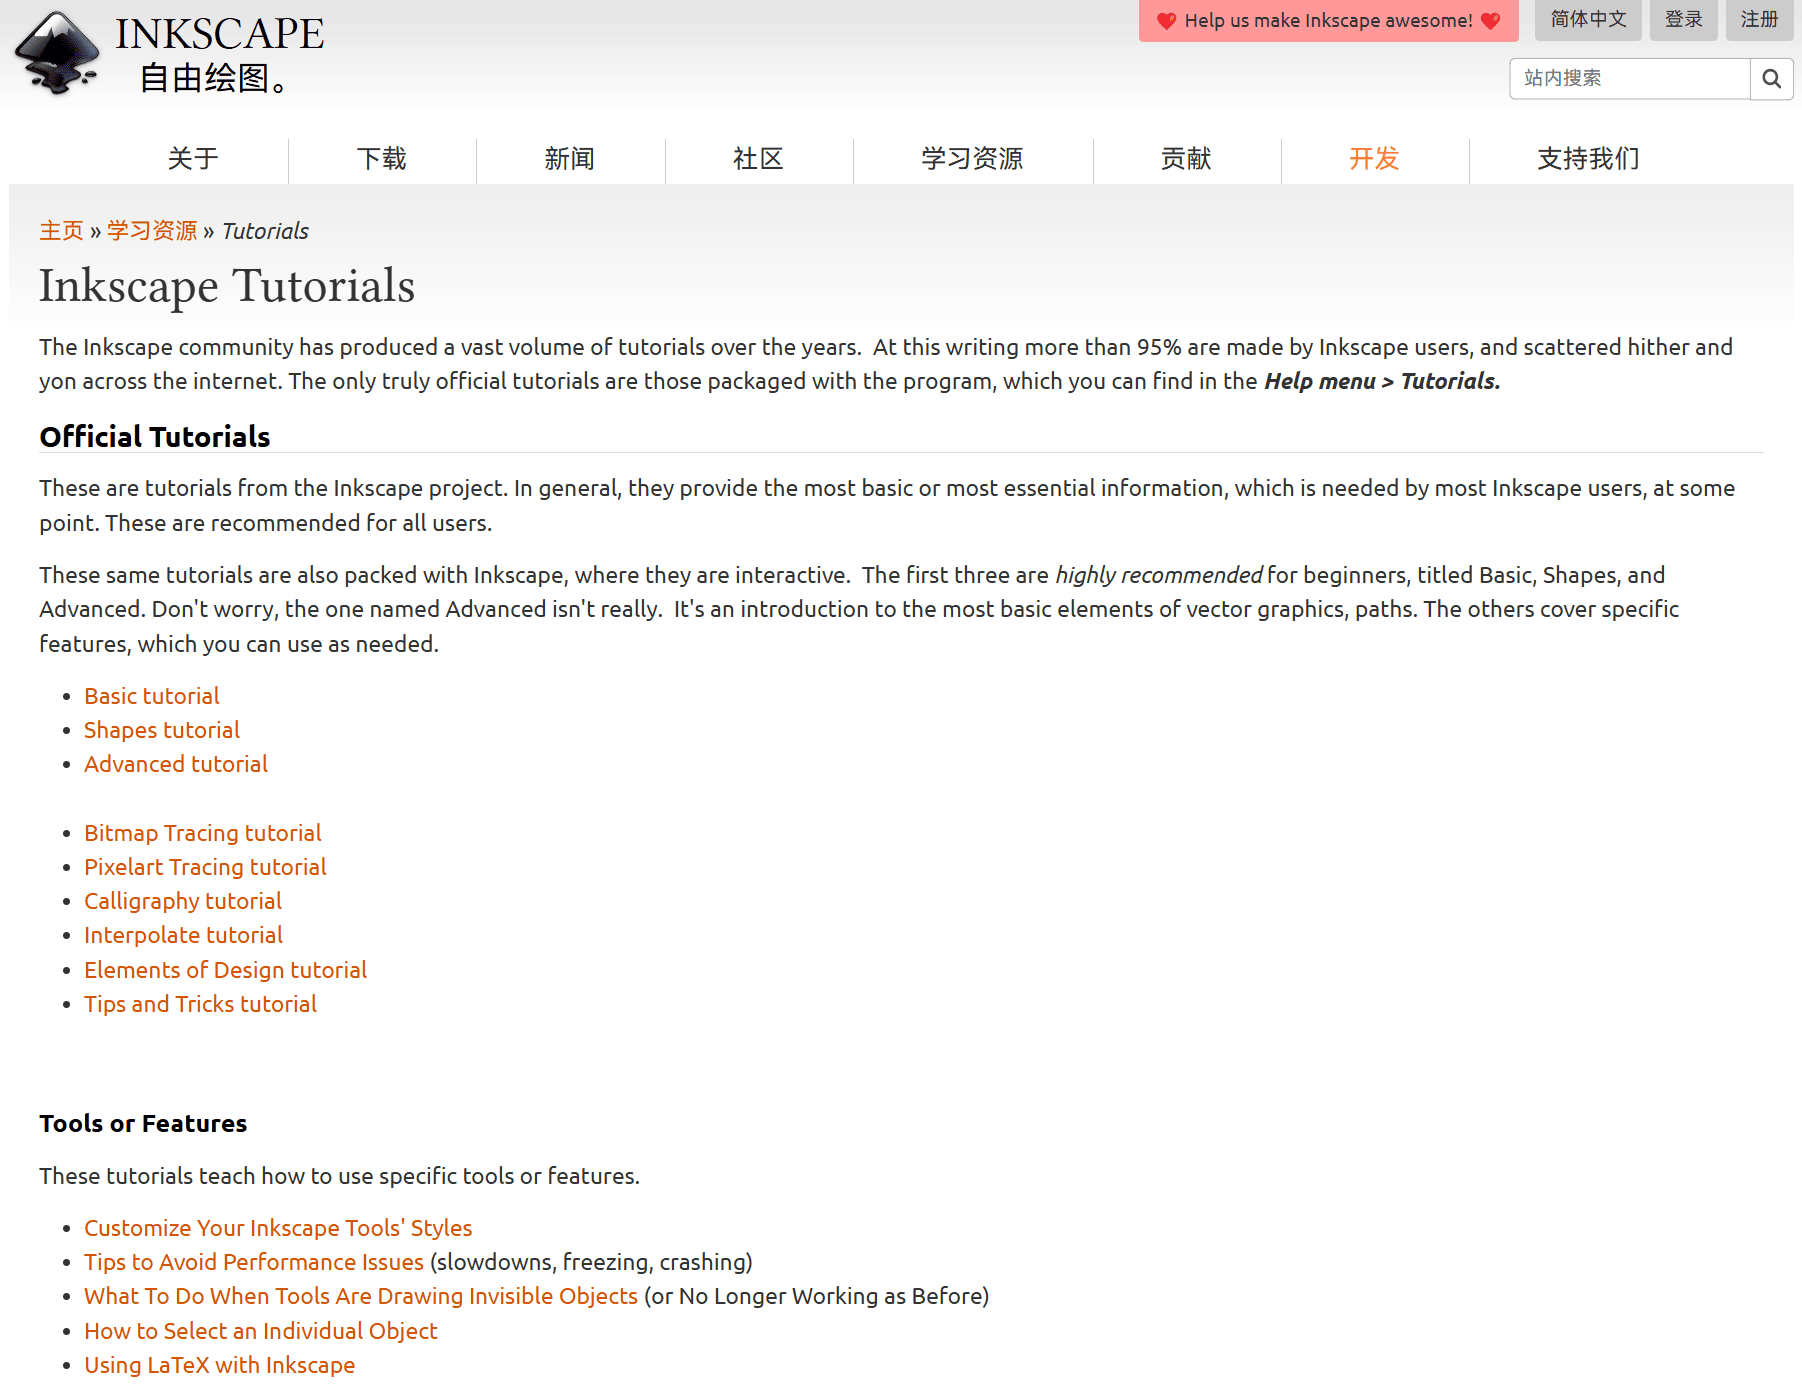This screenshot has height=1395, width=1802.
Task: Click the Tools or Features heading
Action: (143, 1124)
